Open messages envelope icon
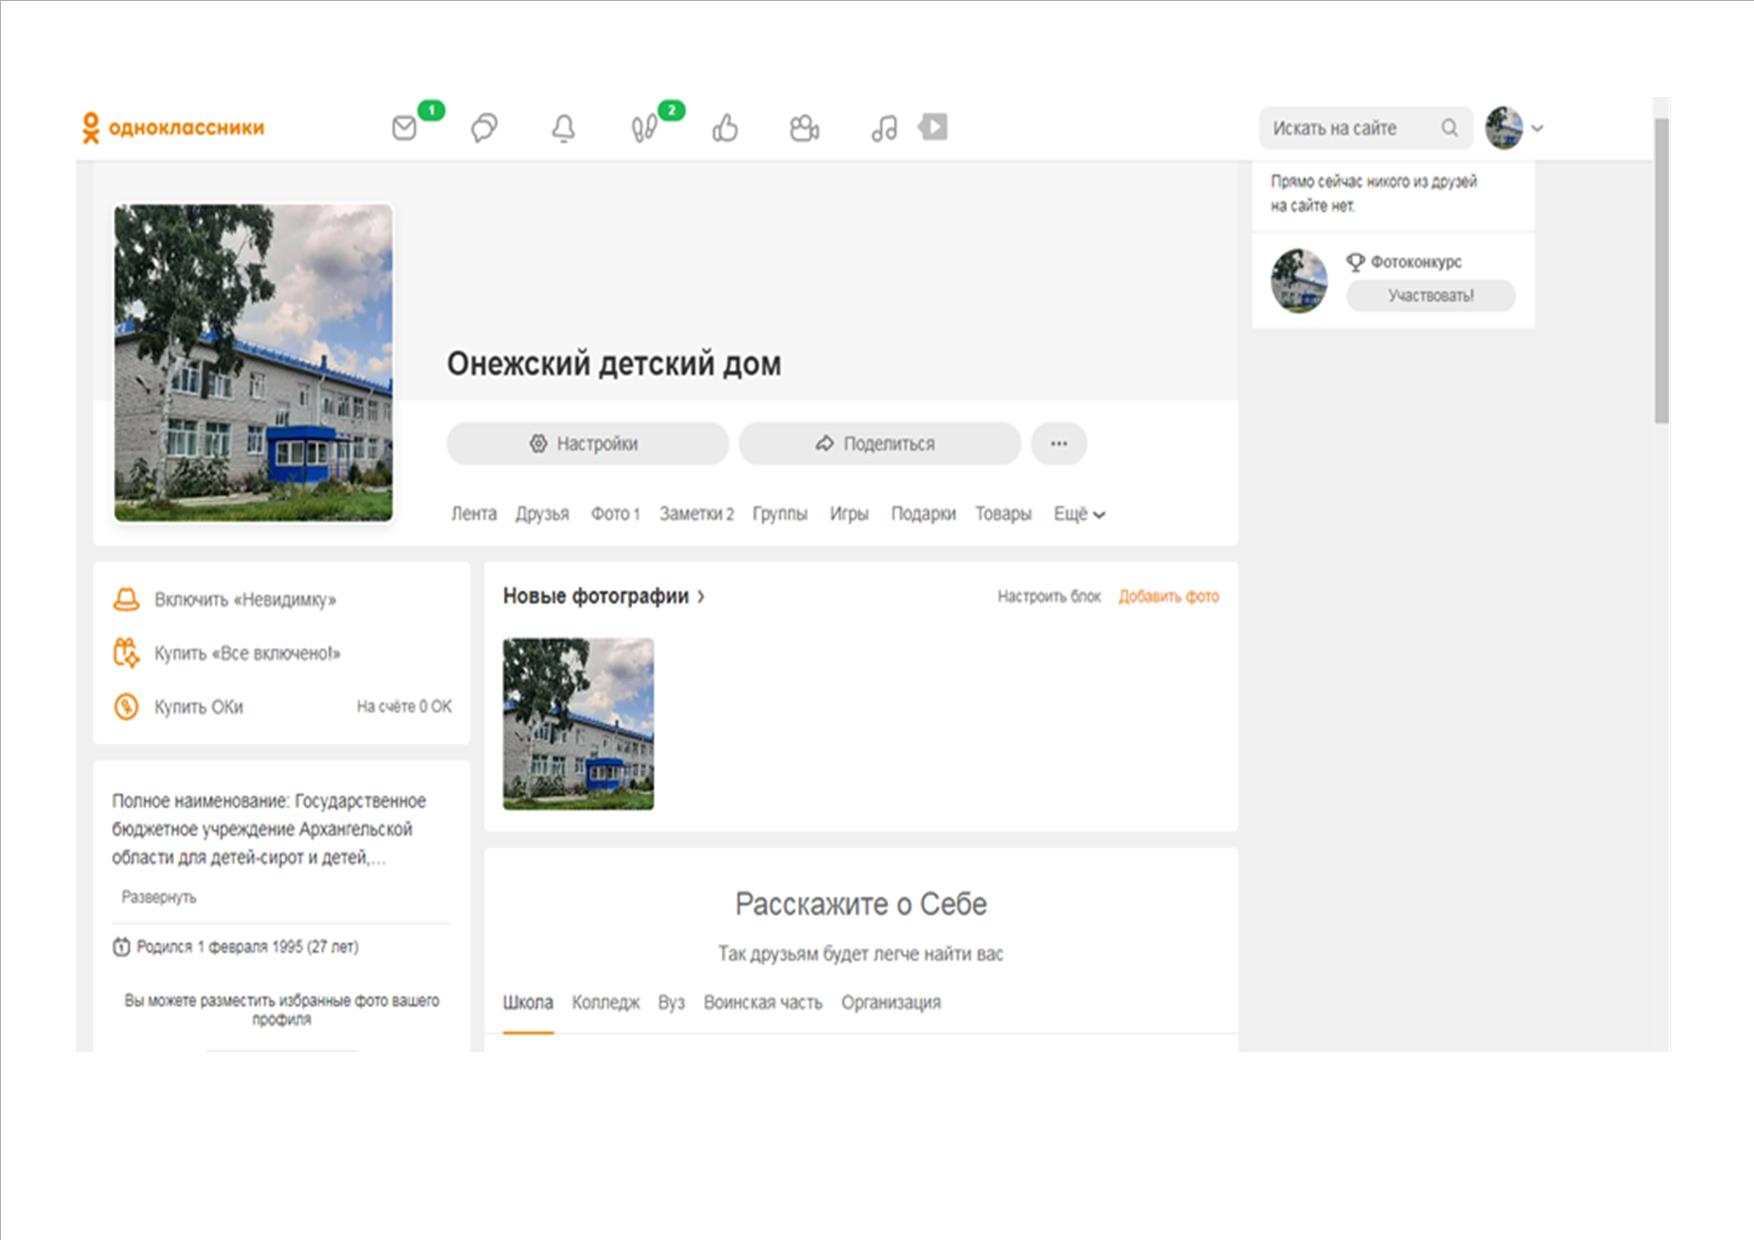Viewport: 1754px width, 1240px height. tap(404, 128)
